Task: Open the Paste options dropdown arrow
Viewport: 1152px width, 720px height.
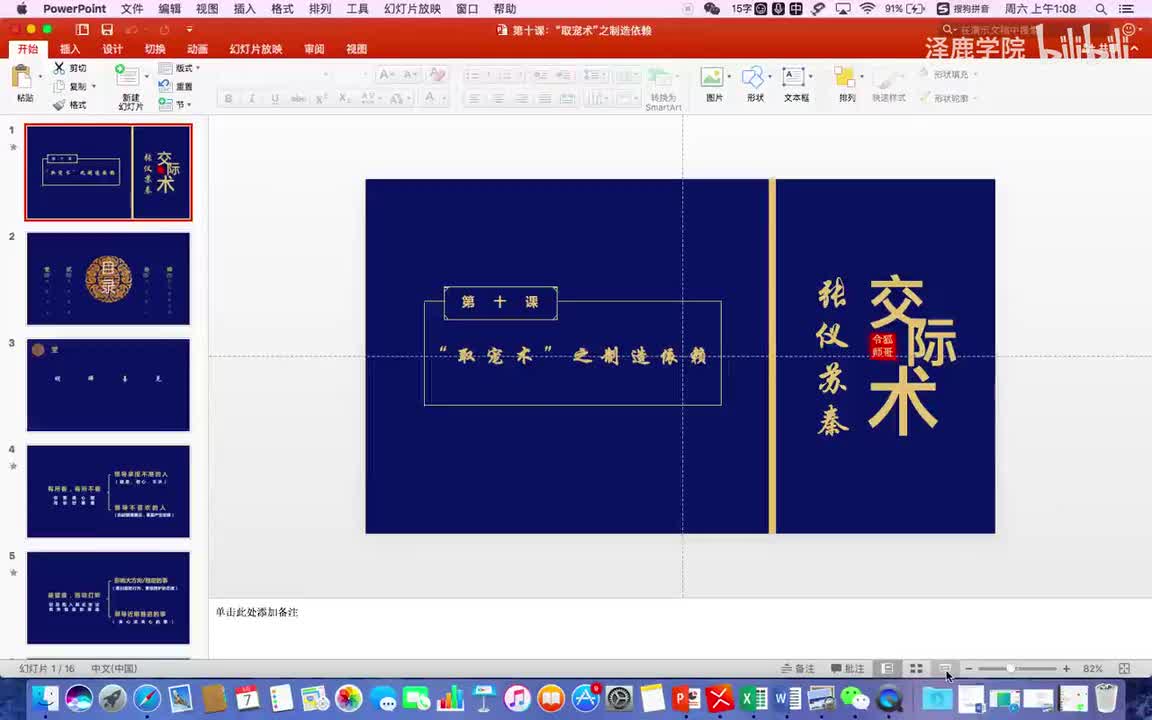Action: pos(40,77)
